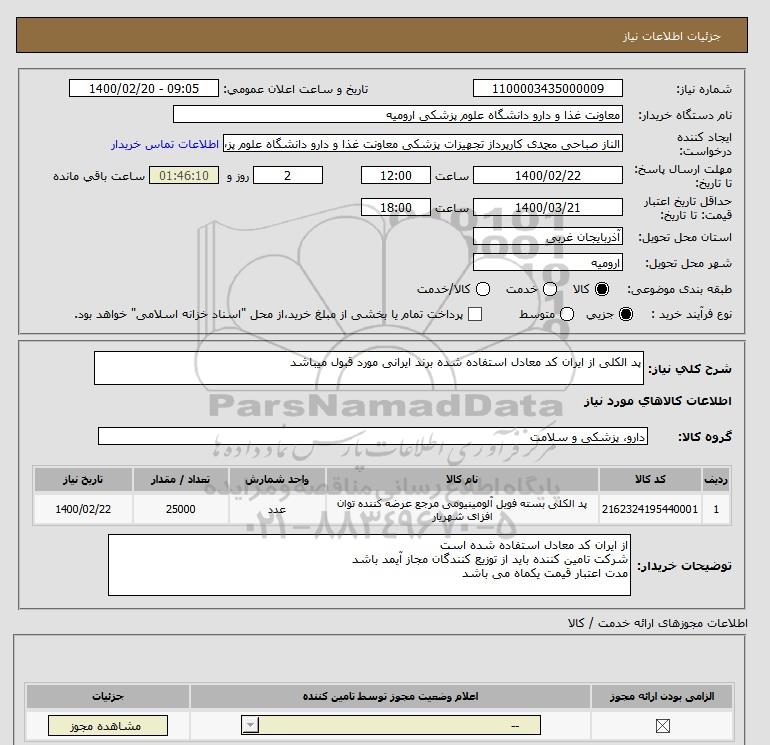
Task: Click the price validity date 1400/03/21 field
Action: [x=548, y=207]
